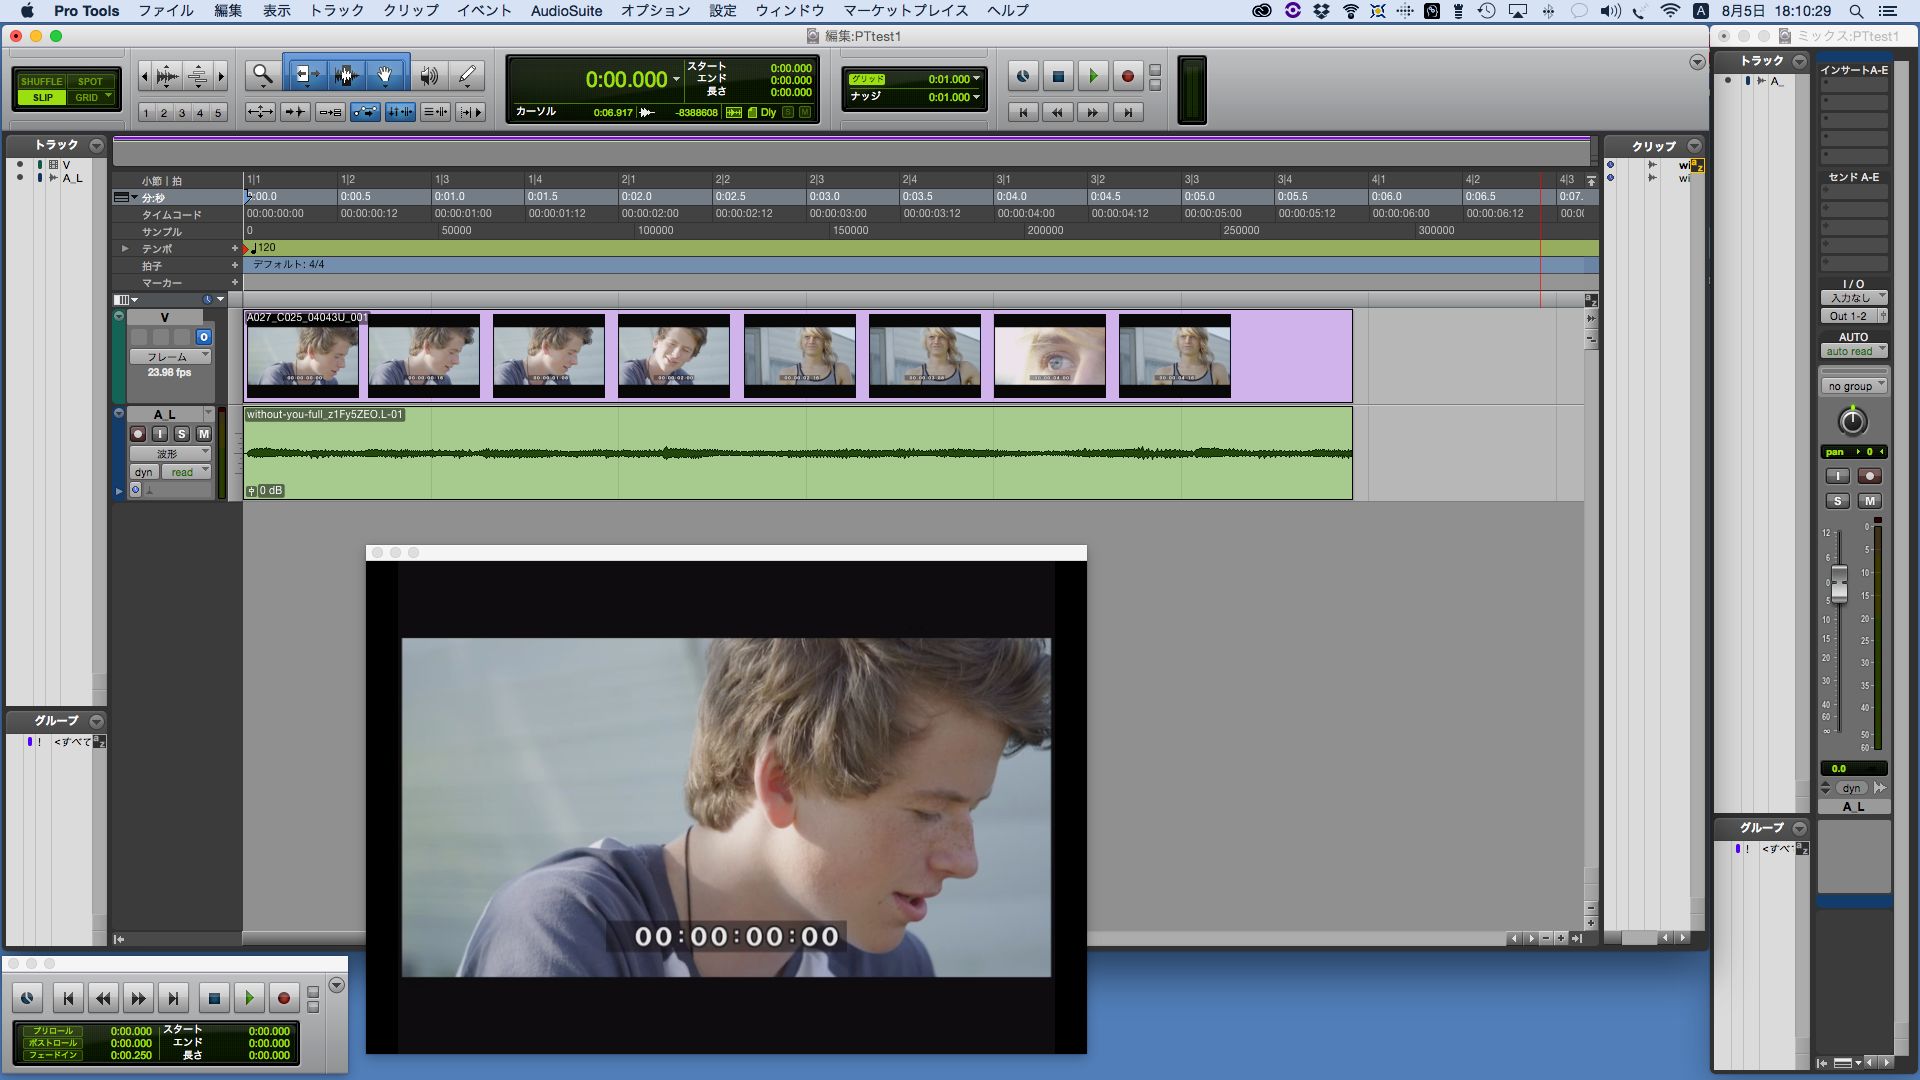The width and height of the screenshot is (1920, 1080).
Task: Select the Zoomer magnifier tool
Action: tap(263, 76)
